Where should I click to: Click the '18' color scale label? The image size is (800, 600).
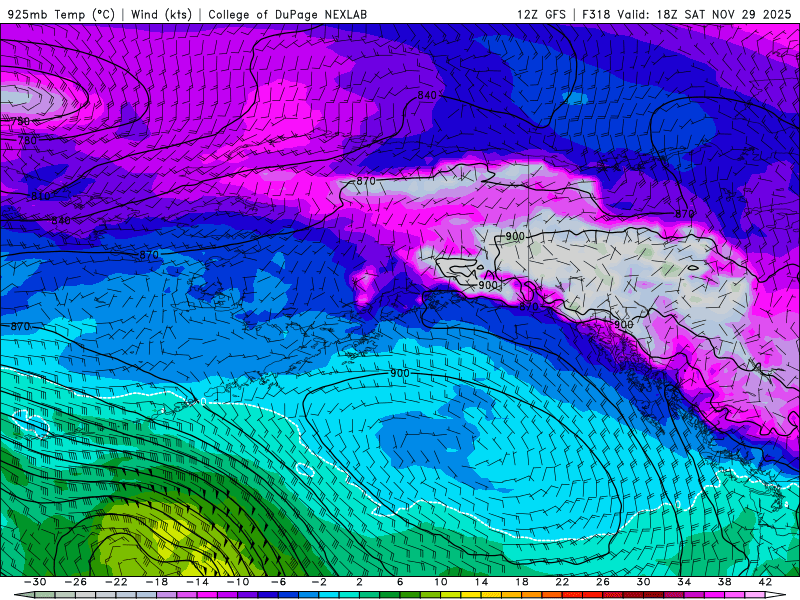coord(522,582)
